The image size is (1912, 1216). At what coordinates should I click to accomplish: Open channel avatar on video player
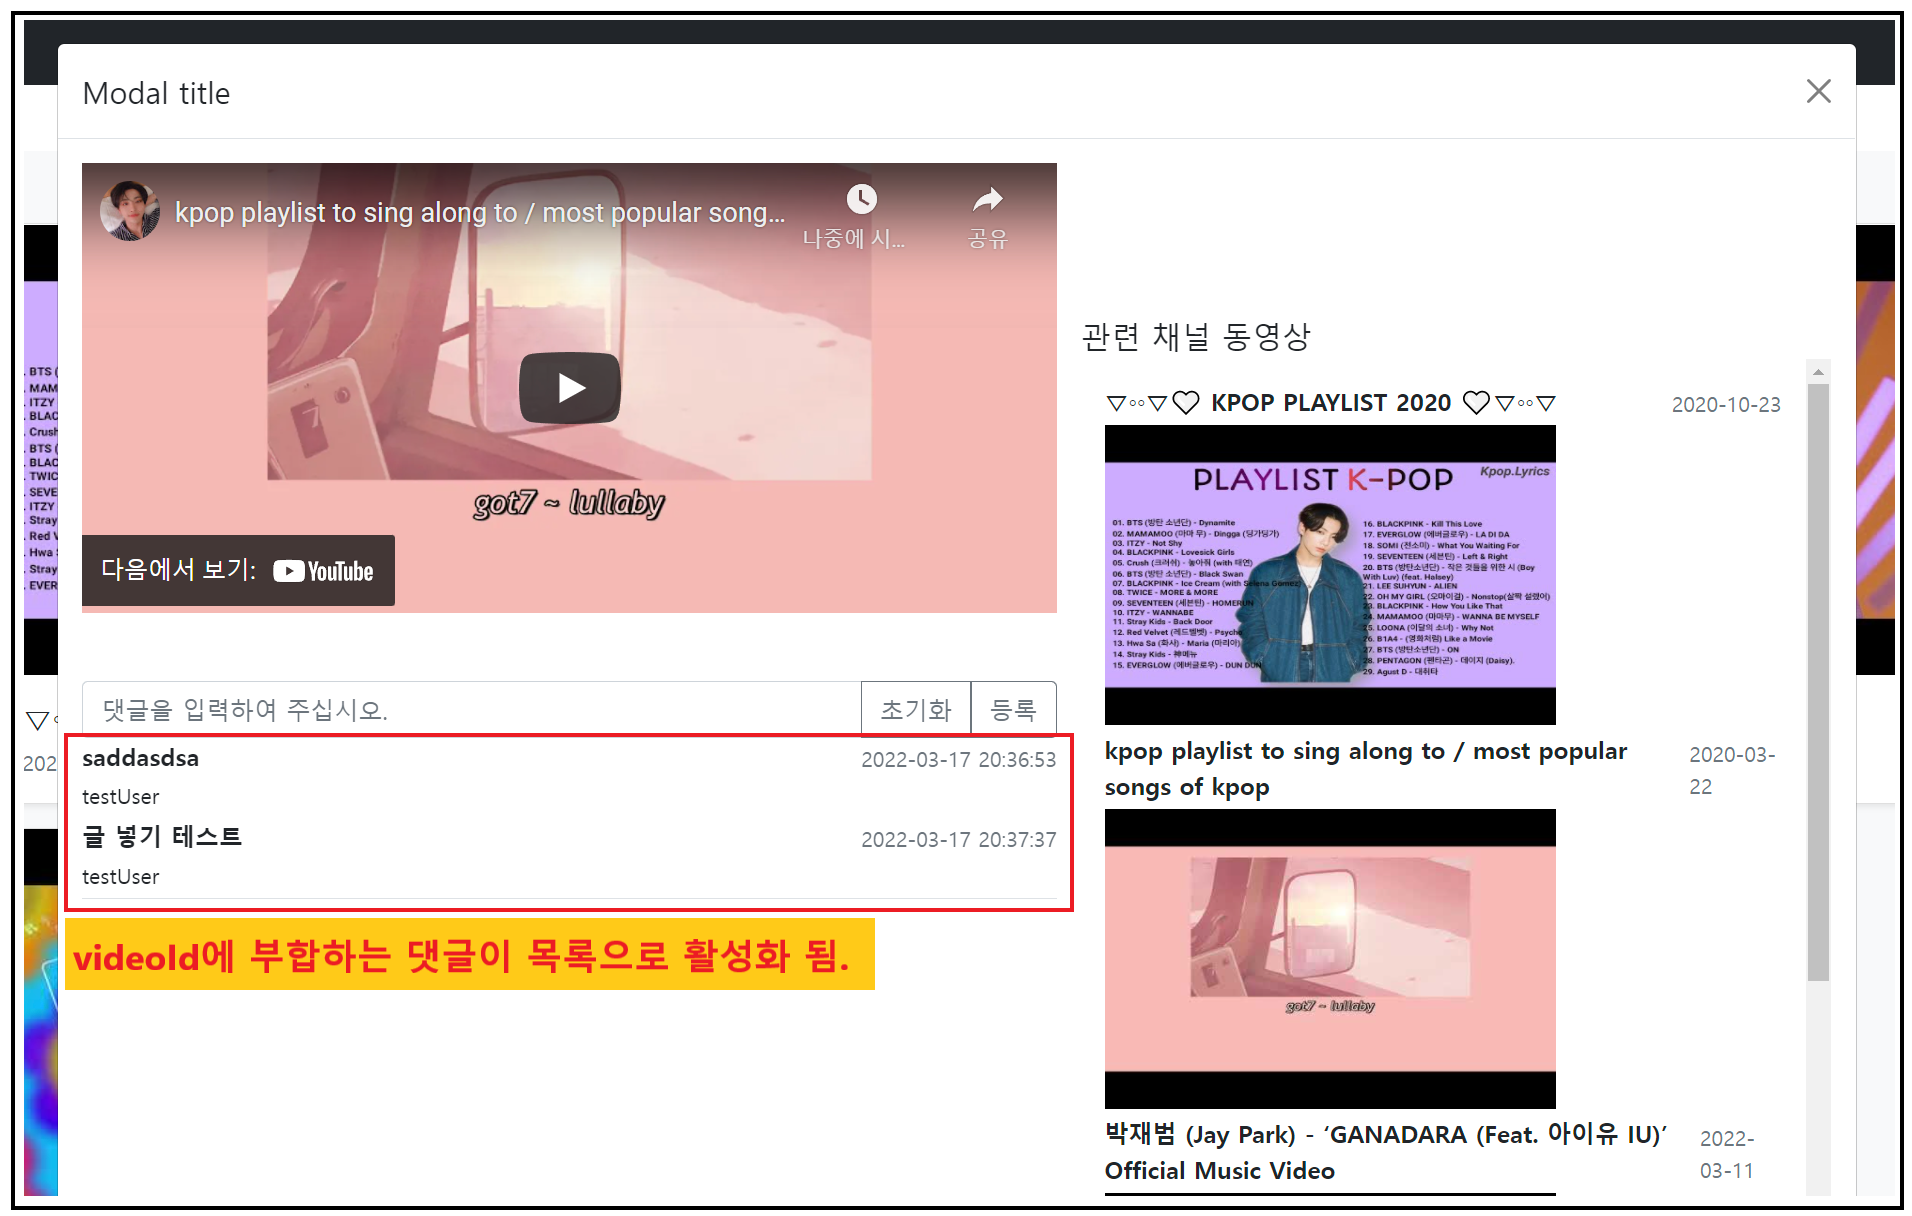tap(130, 211)
